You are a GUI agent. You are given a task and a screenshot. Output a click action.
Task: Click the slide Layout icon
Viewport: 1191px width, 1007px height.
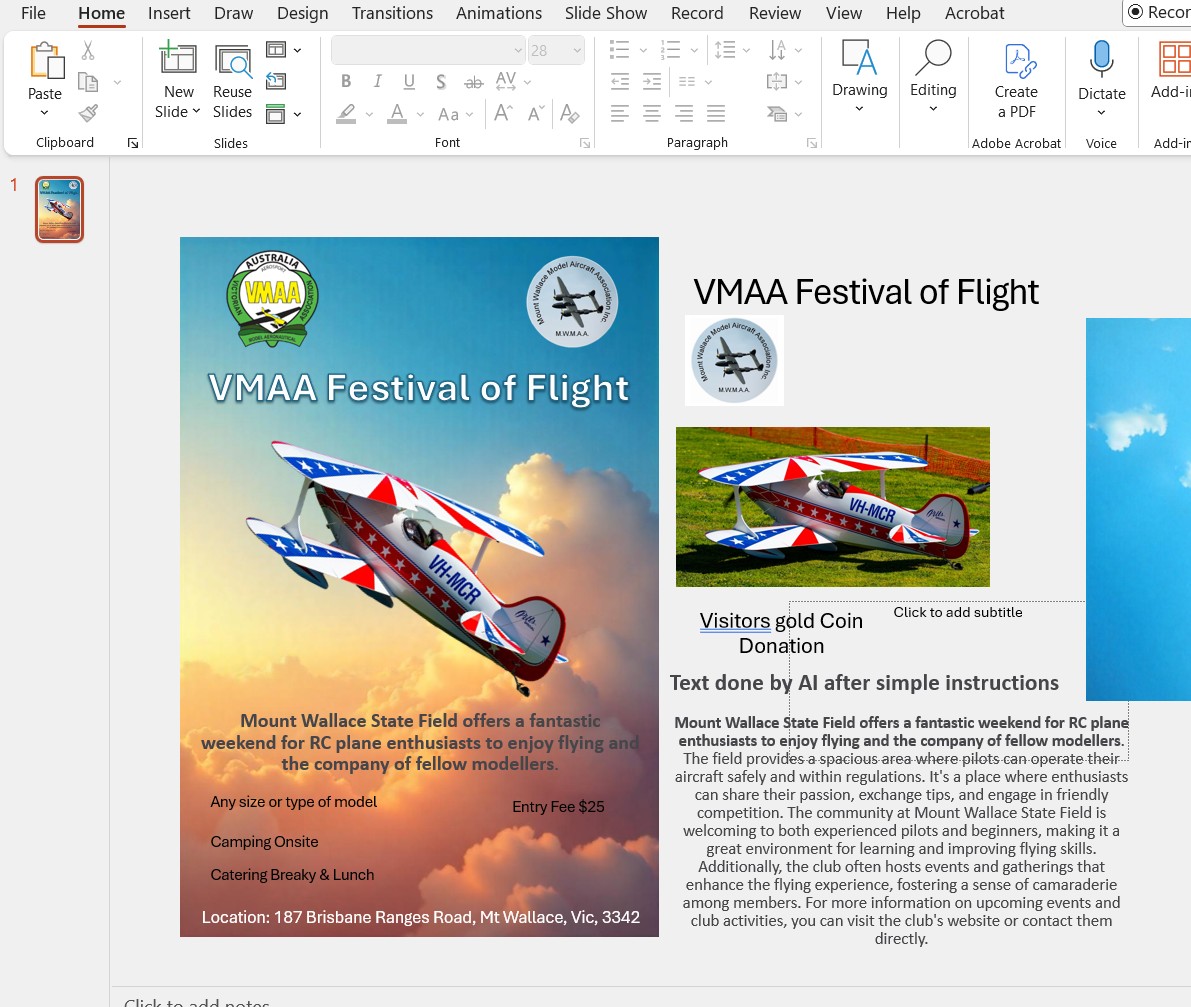tap(276, 50)
